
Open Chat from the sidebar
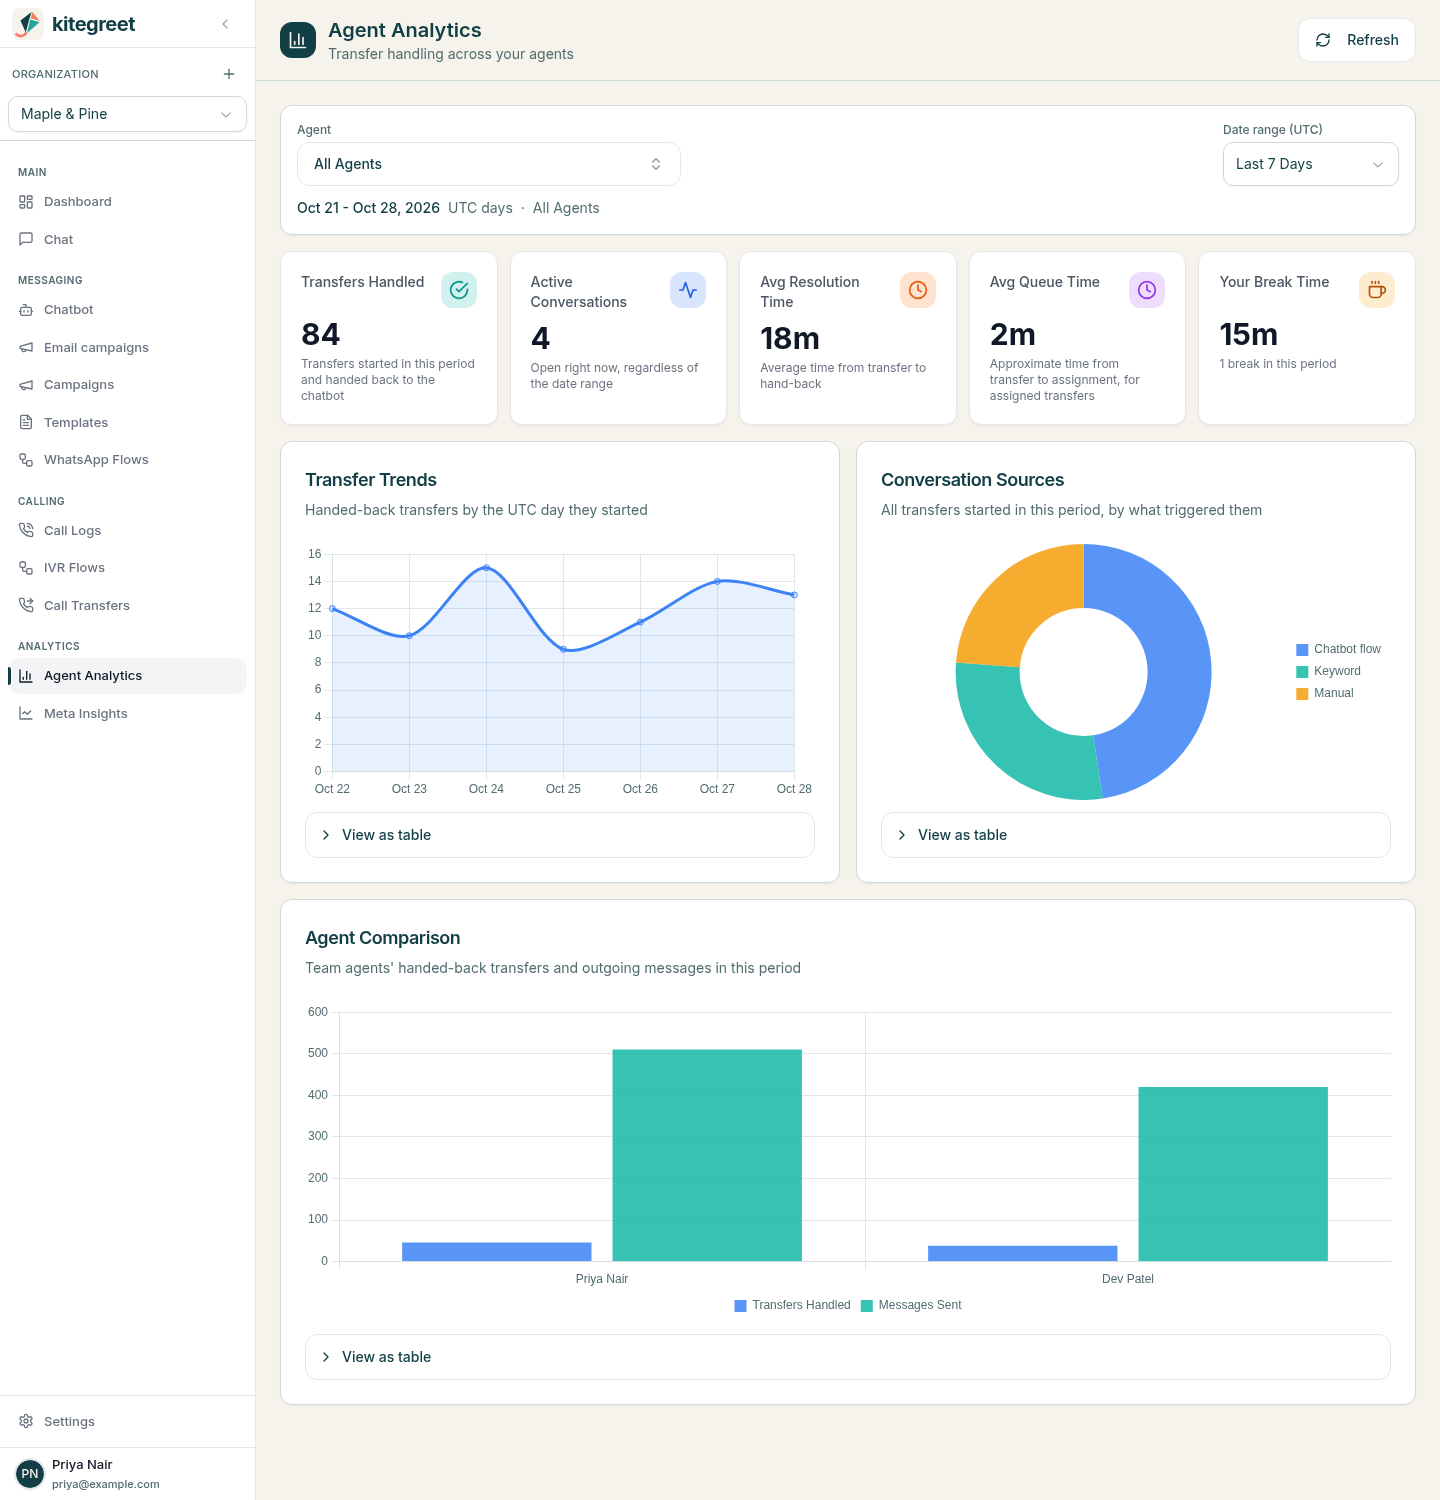(127, 240)
